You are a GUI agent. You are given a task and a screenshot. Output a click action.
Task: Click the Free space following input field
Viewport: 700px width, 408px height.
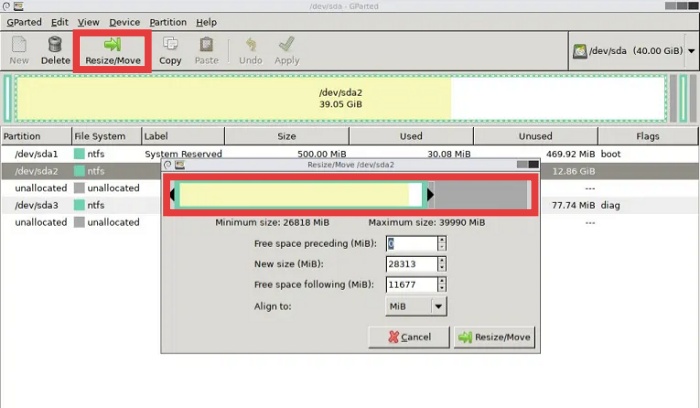(411, 284)
